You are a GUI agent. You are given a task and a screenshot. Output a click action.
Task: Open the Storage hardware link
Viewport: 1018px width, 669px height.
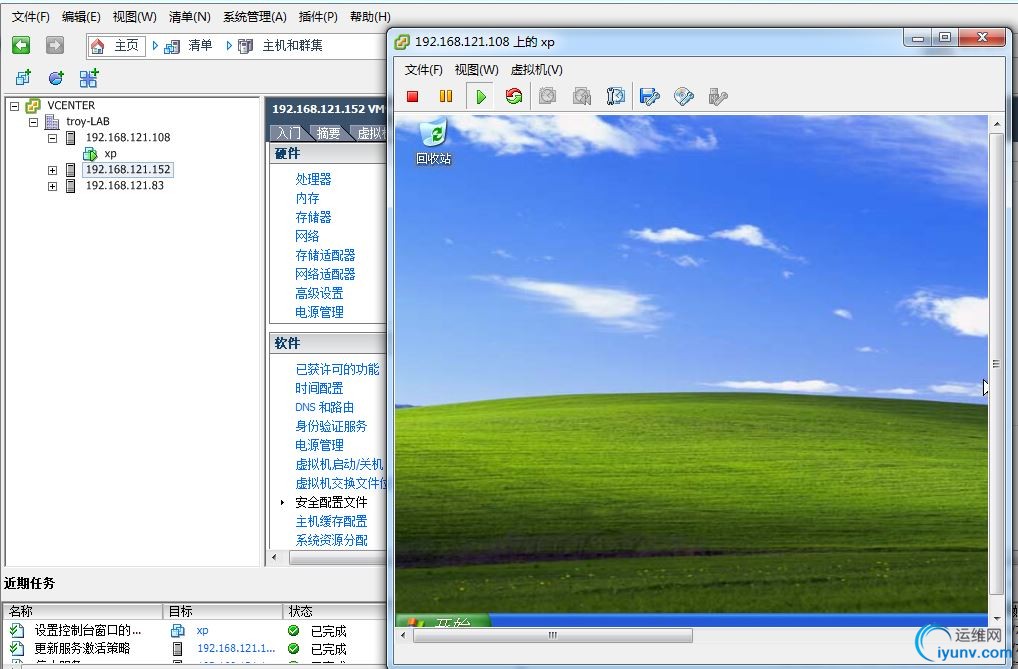[x=314, y=217]
